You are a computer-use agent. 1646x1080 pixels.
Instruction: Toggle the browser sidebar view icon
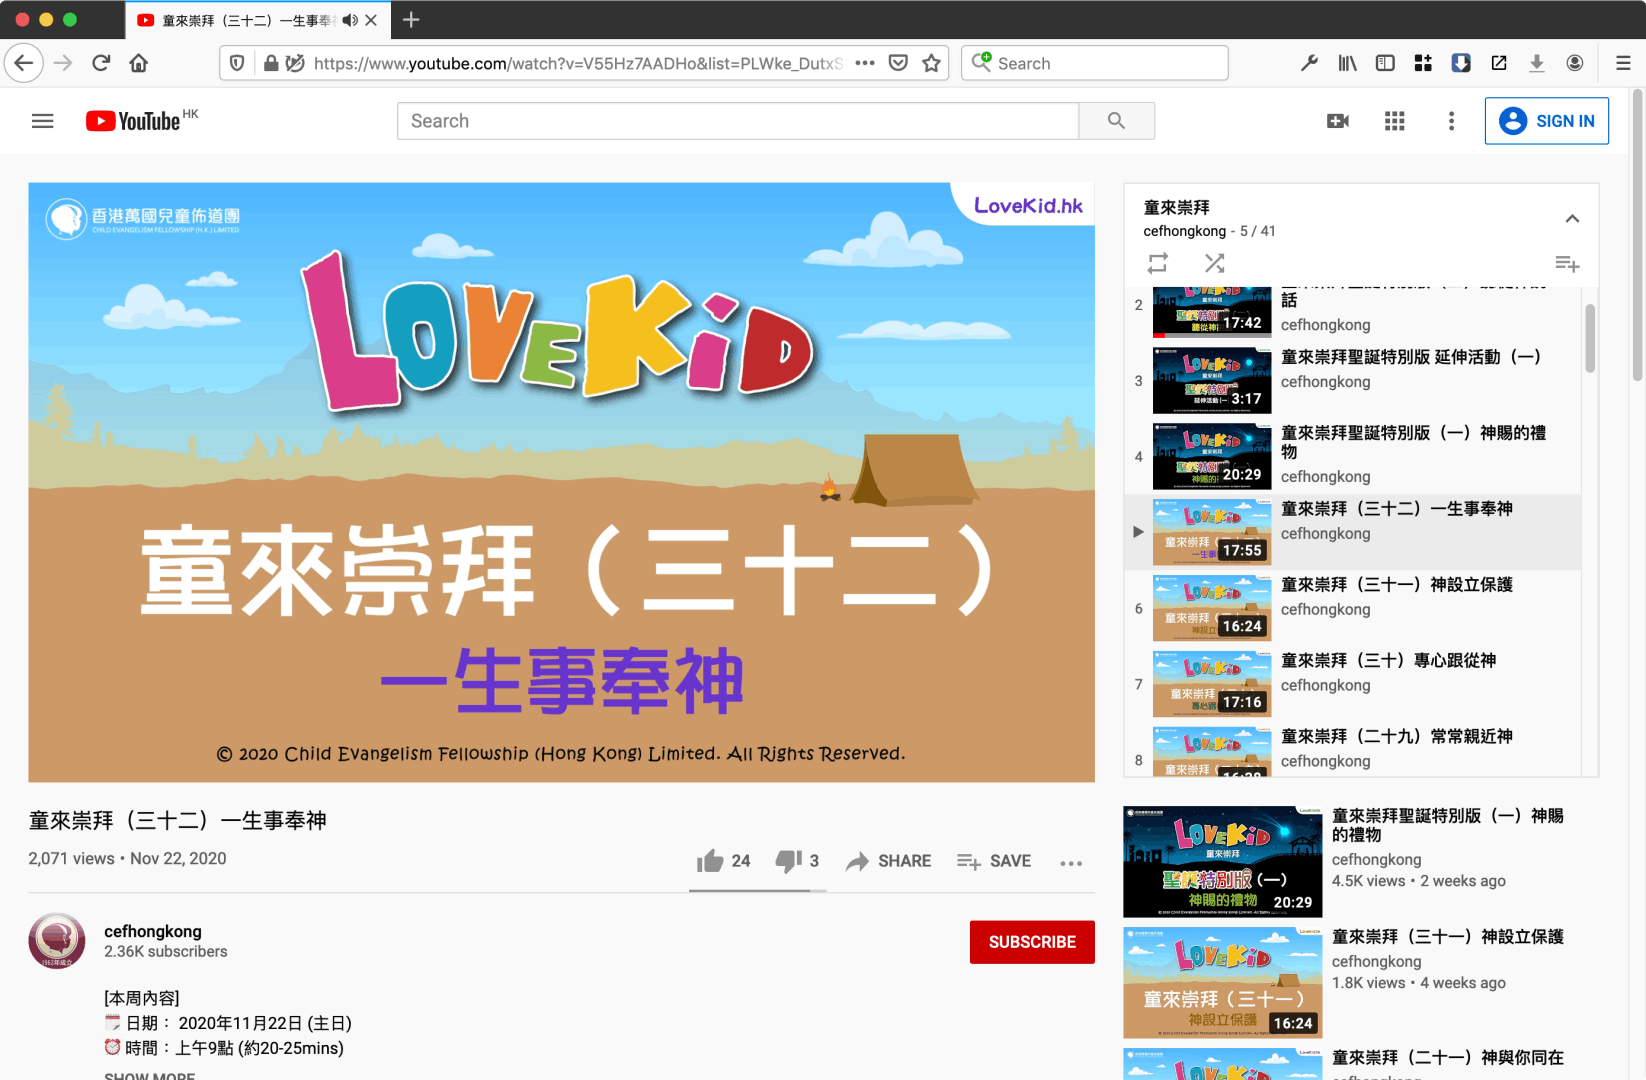1385,63
